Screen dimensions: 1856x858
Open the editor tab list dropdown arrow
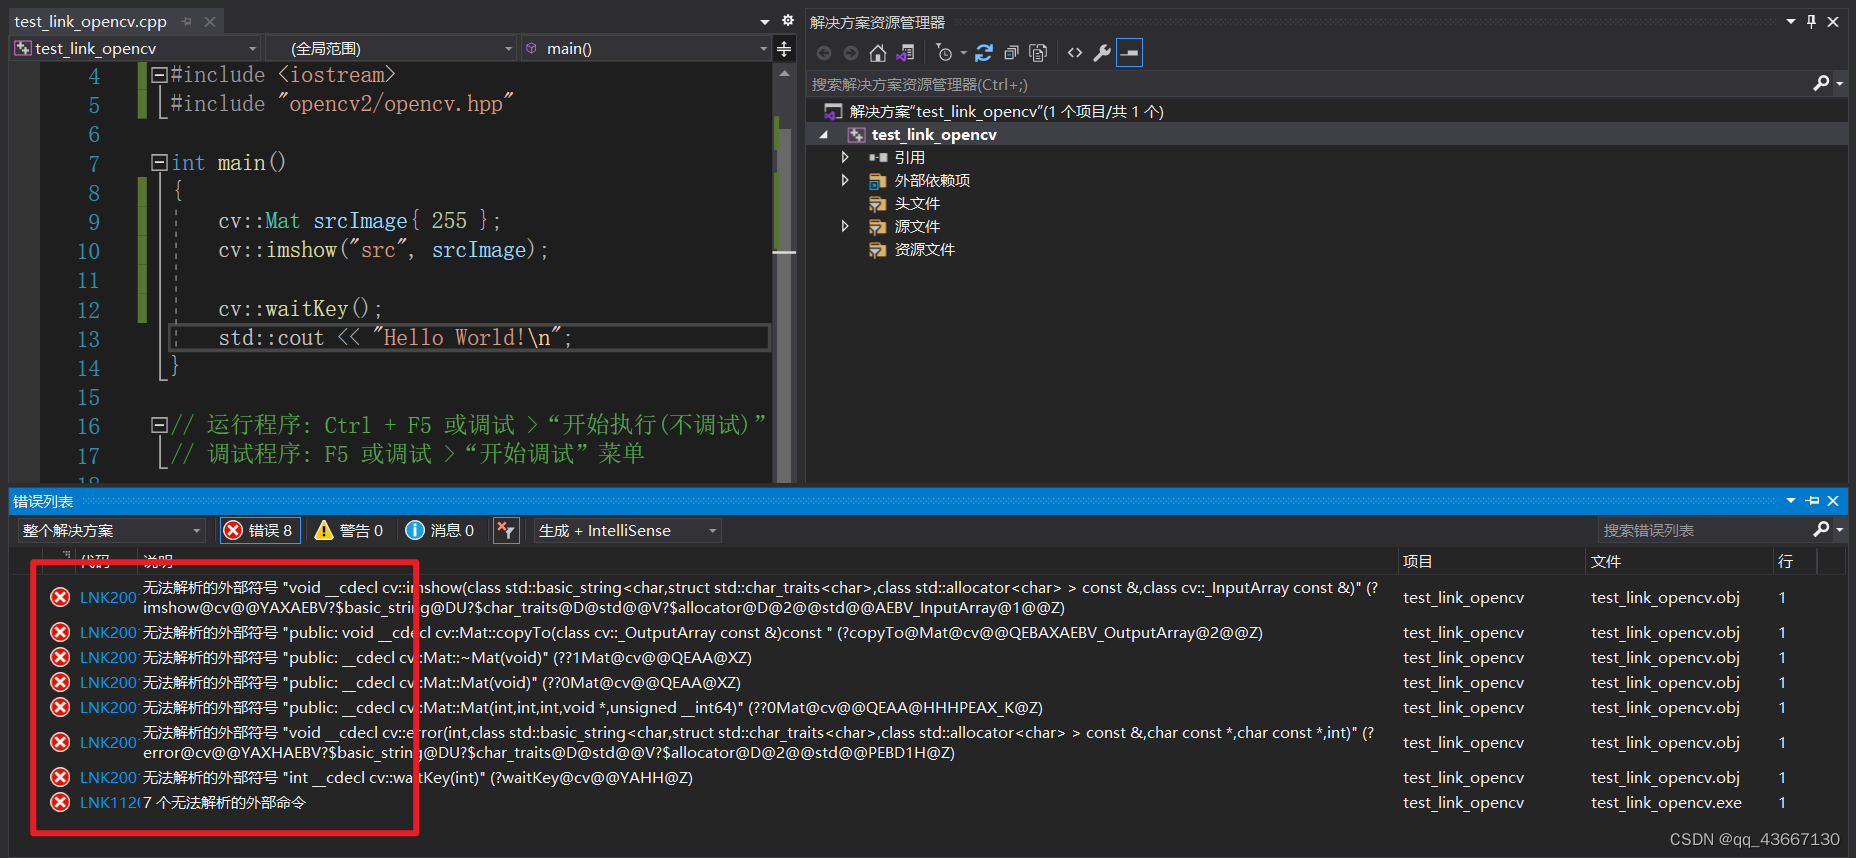[765, 21]
